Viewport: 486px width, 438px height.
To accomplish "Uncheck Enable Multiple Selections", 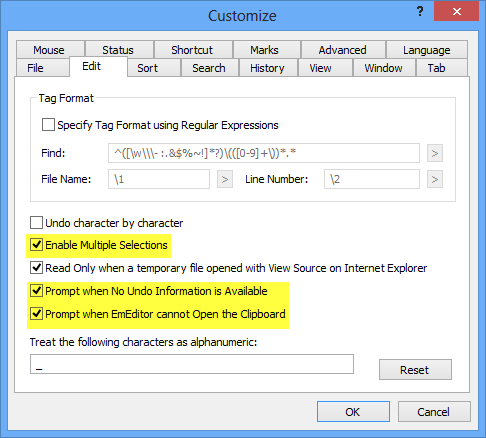I will [36, 245].
